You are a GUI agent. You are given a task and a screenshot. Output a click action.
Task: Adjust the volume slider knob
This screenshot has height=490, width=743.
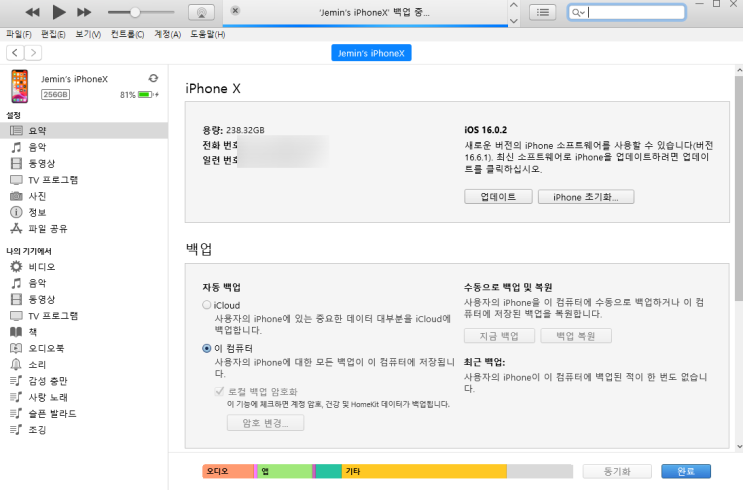coord(135,12)
